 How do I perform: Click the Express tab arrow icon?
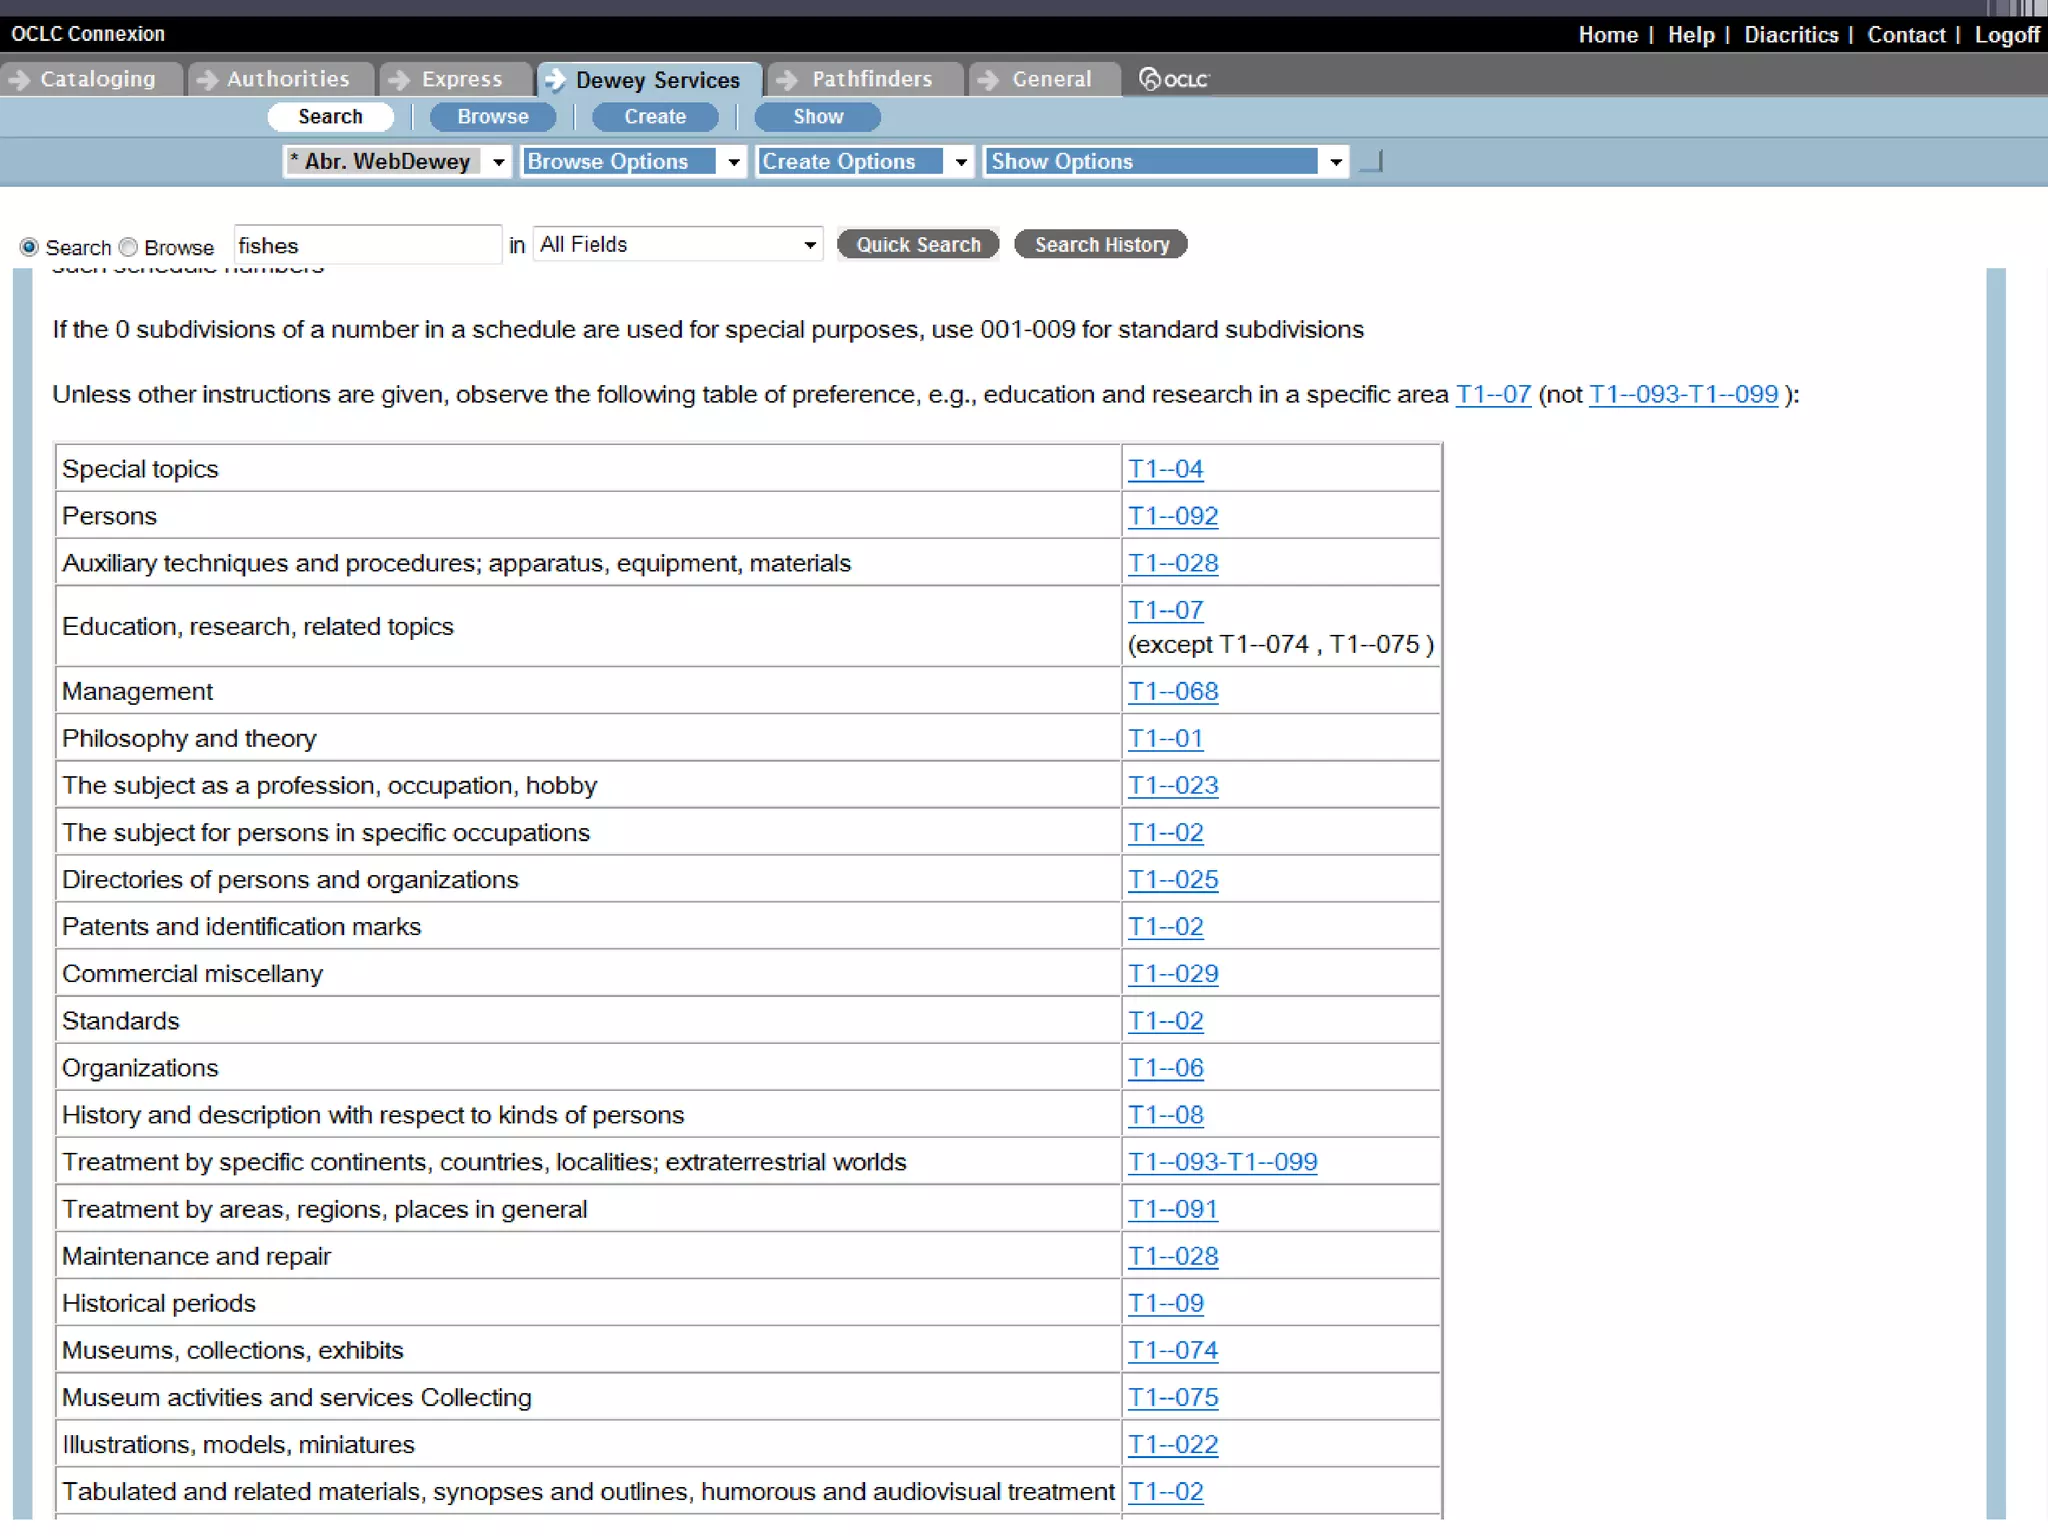click(x=399, y=79)
